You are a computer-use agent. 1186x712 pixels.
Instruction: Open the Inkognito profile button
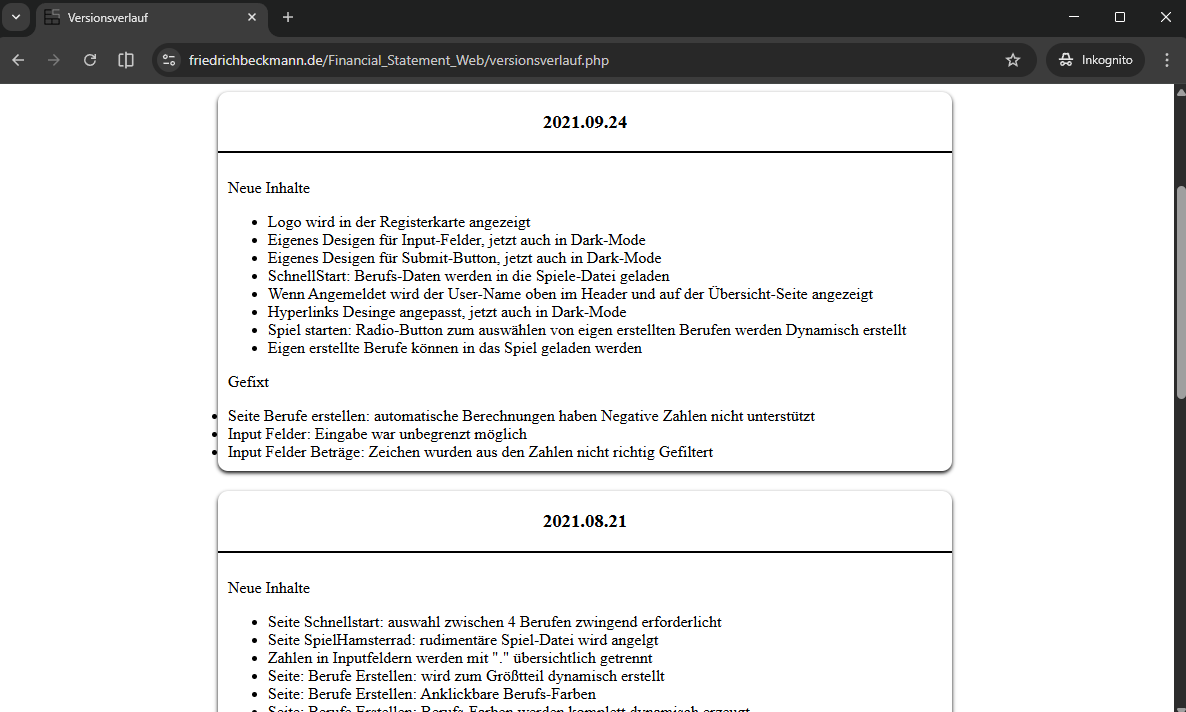coord(1095,60)
